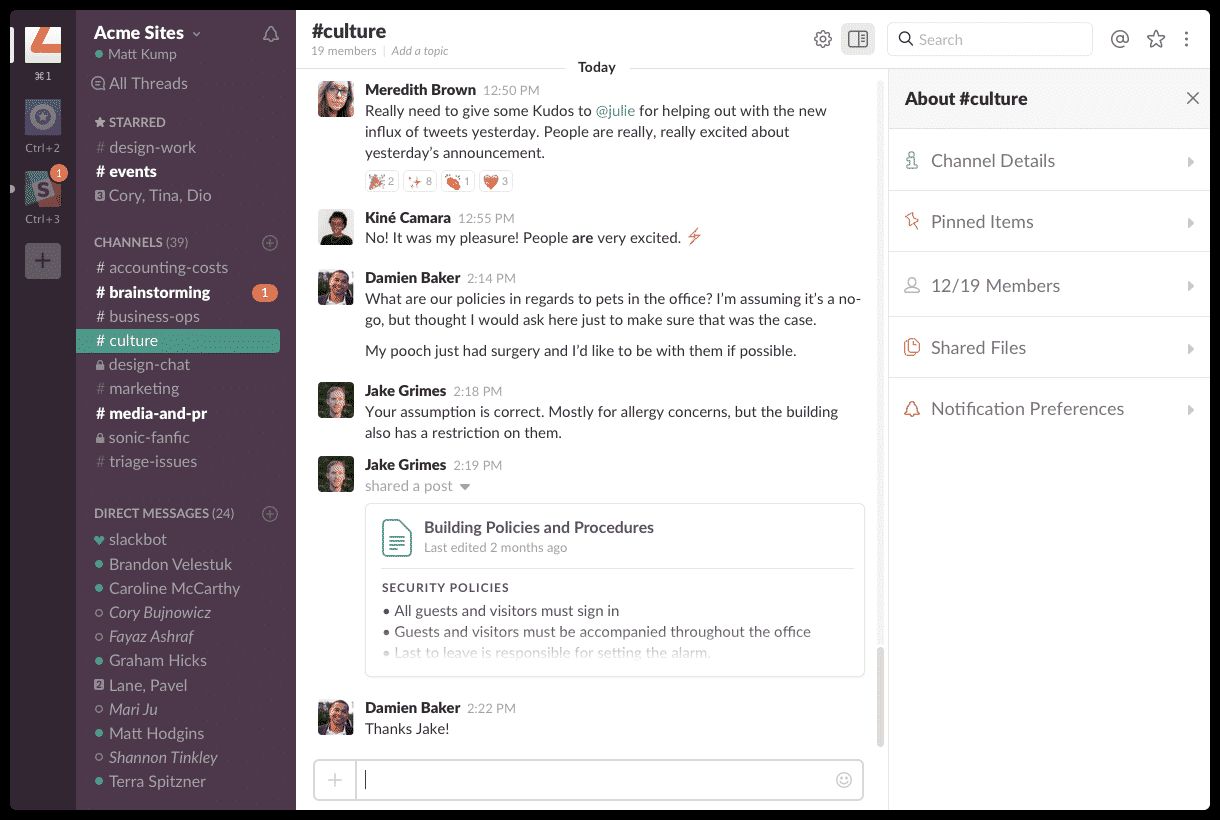The height and width of the screenshot is (820, 1220).
Task: Open Pinned Items via the pushpin icon
Action: click(x=912, y=222)
